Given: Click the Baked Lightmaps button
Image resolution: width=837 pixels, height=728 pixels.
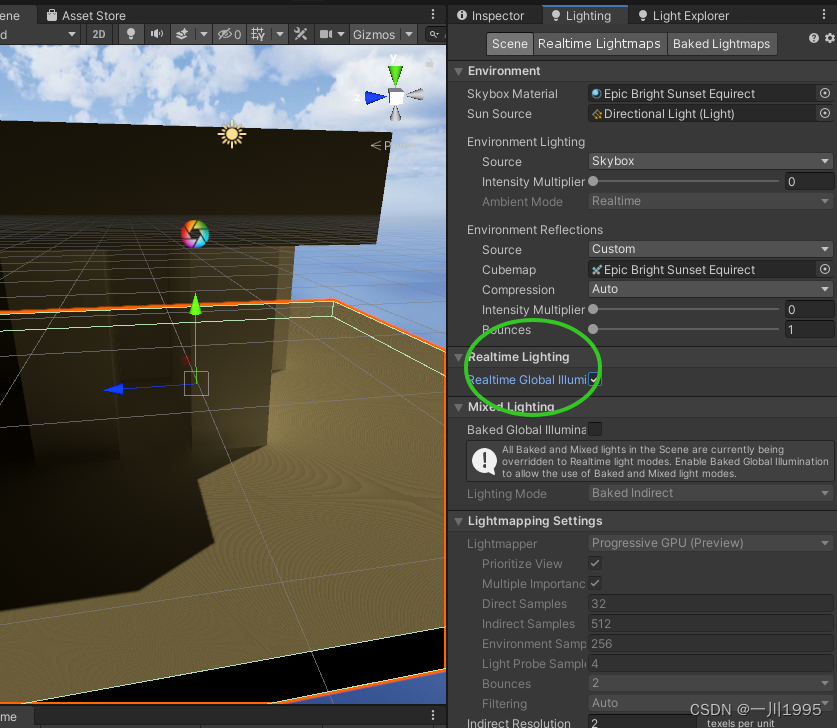Looking at the screenshot, I should (x=721, y=44).
